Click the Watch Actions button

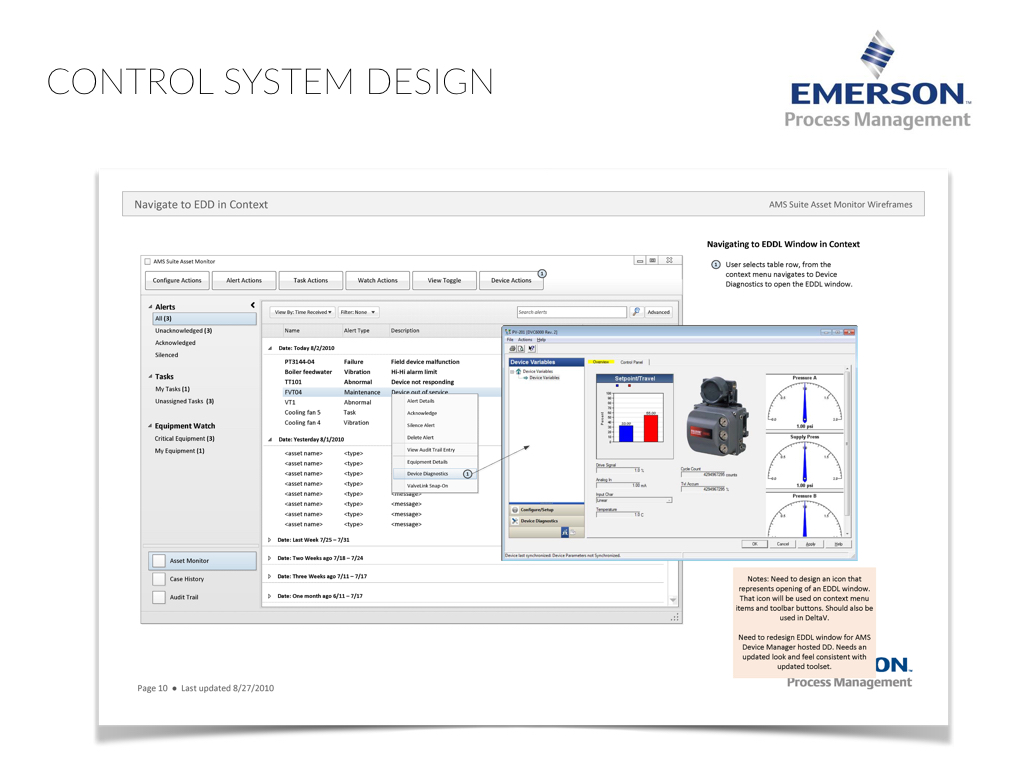(377, 280)
